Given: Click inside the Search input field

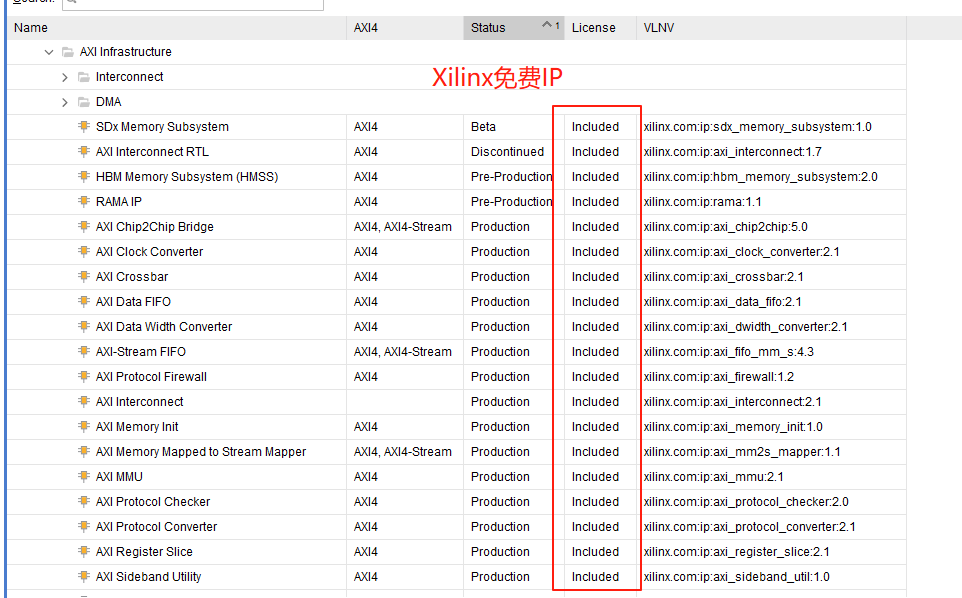Looking at the screenshot, I should coord(190,4).
